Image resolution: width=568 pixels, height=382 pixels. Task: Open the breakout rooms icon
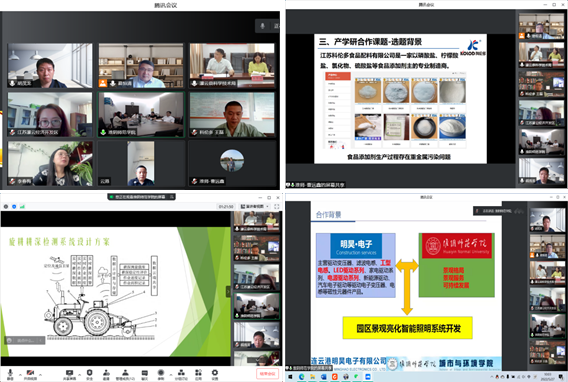point(181,374)
